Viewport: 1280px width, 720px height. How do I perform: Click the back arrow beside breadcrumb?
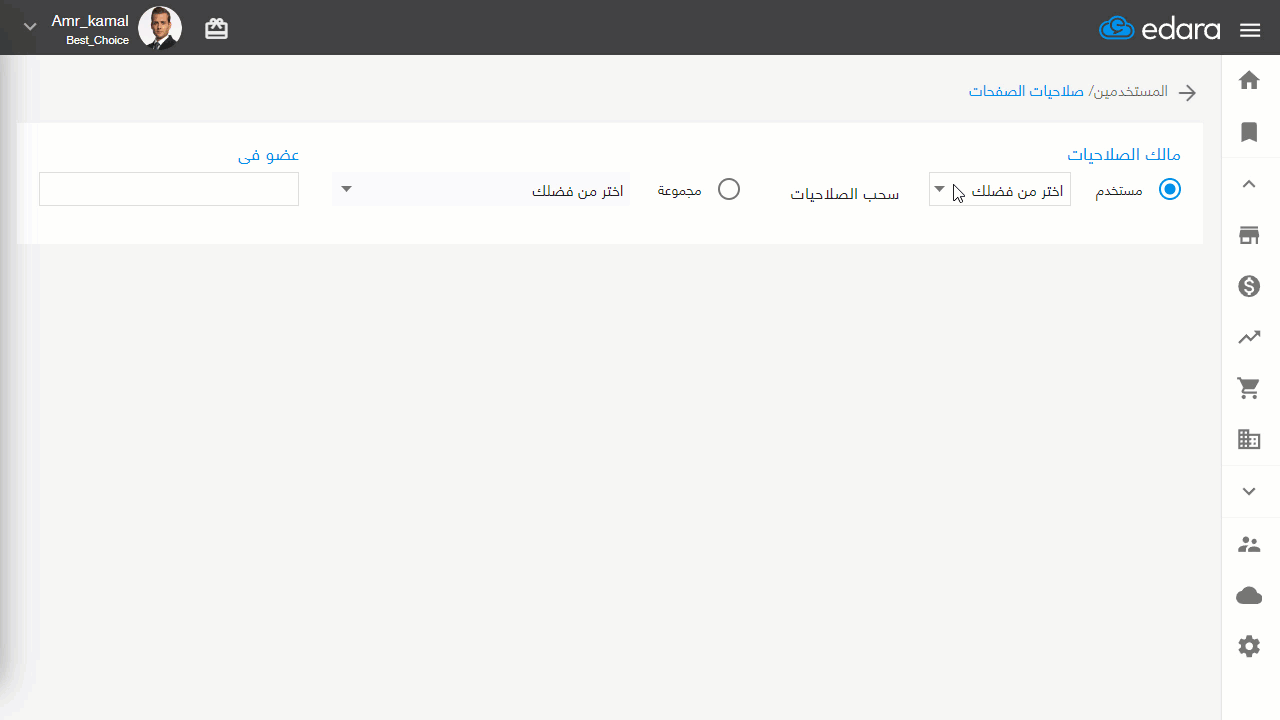(1187, 93)
